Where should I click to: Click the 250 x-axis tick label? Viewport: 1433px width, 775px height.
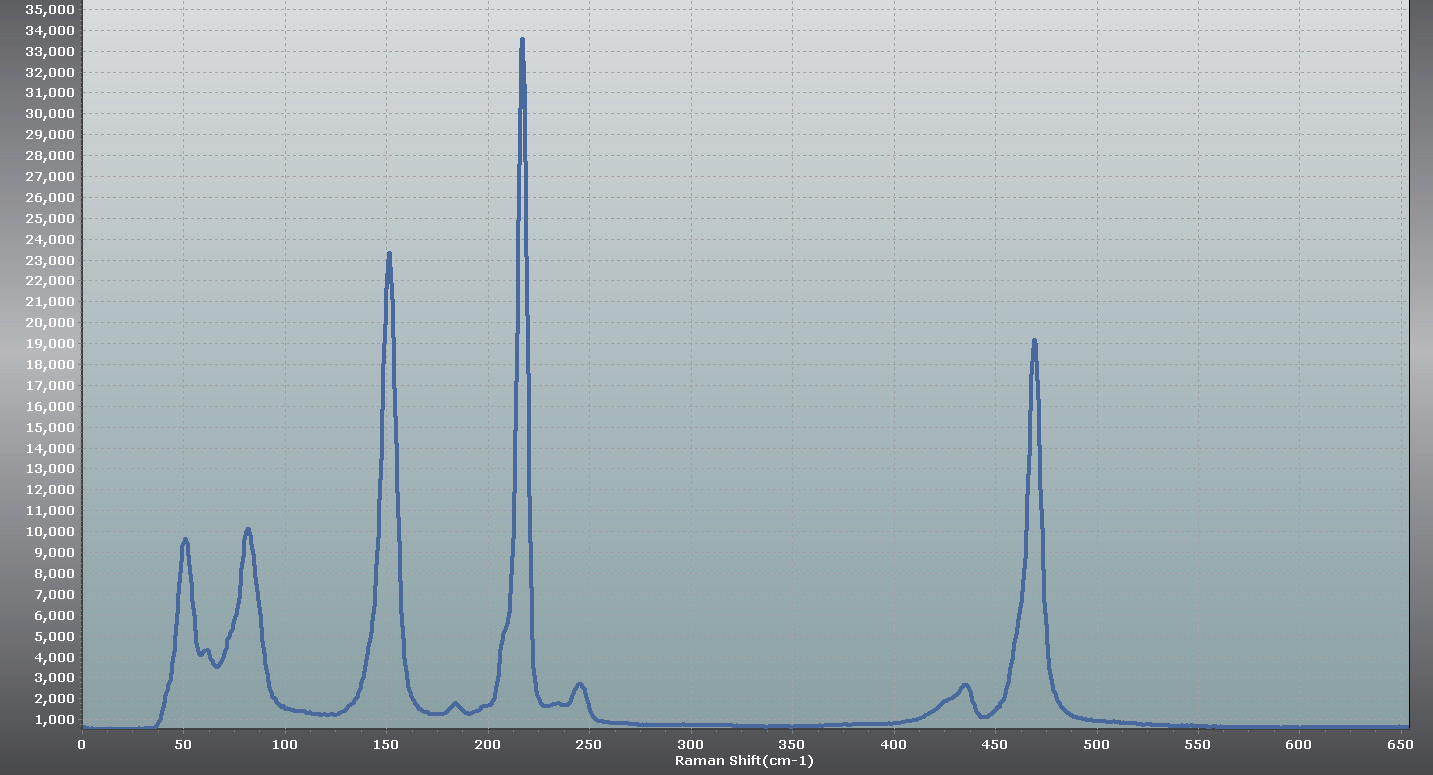(x=589, y=745)
